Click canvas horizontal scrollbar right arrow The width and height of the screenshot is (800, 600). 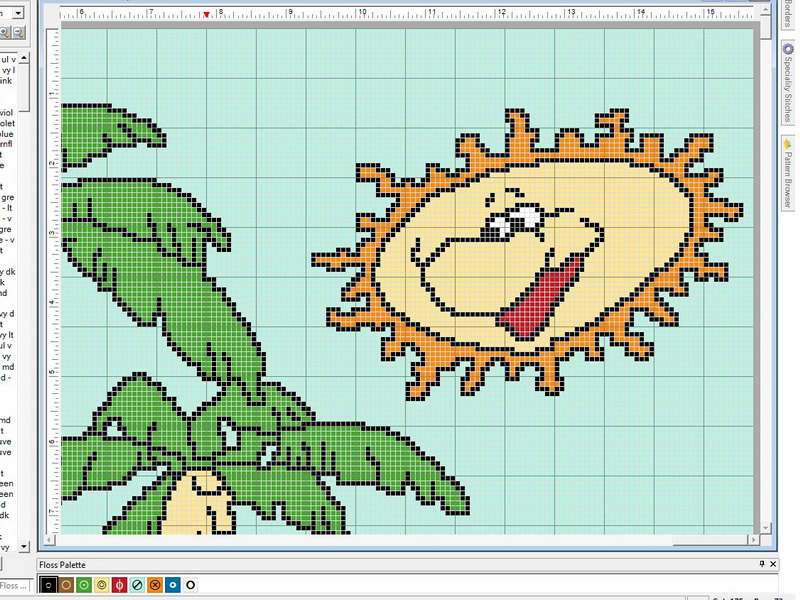(x=754, y=539)
